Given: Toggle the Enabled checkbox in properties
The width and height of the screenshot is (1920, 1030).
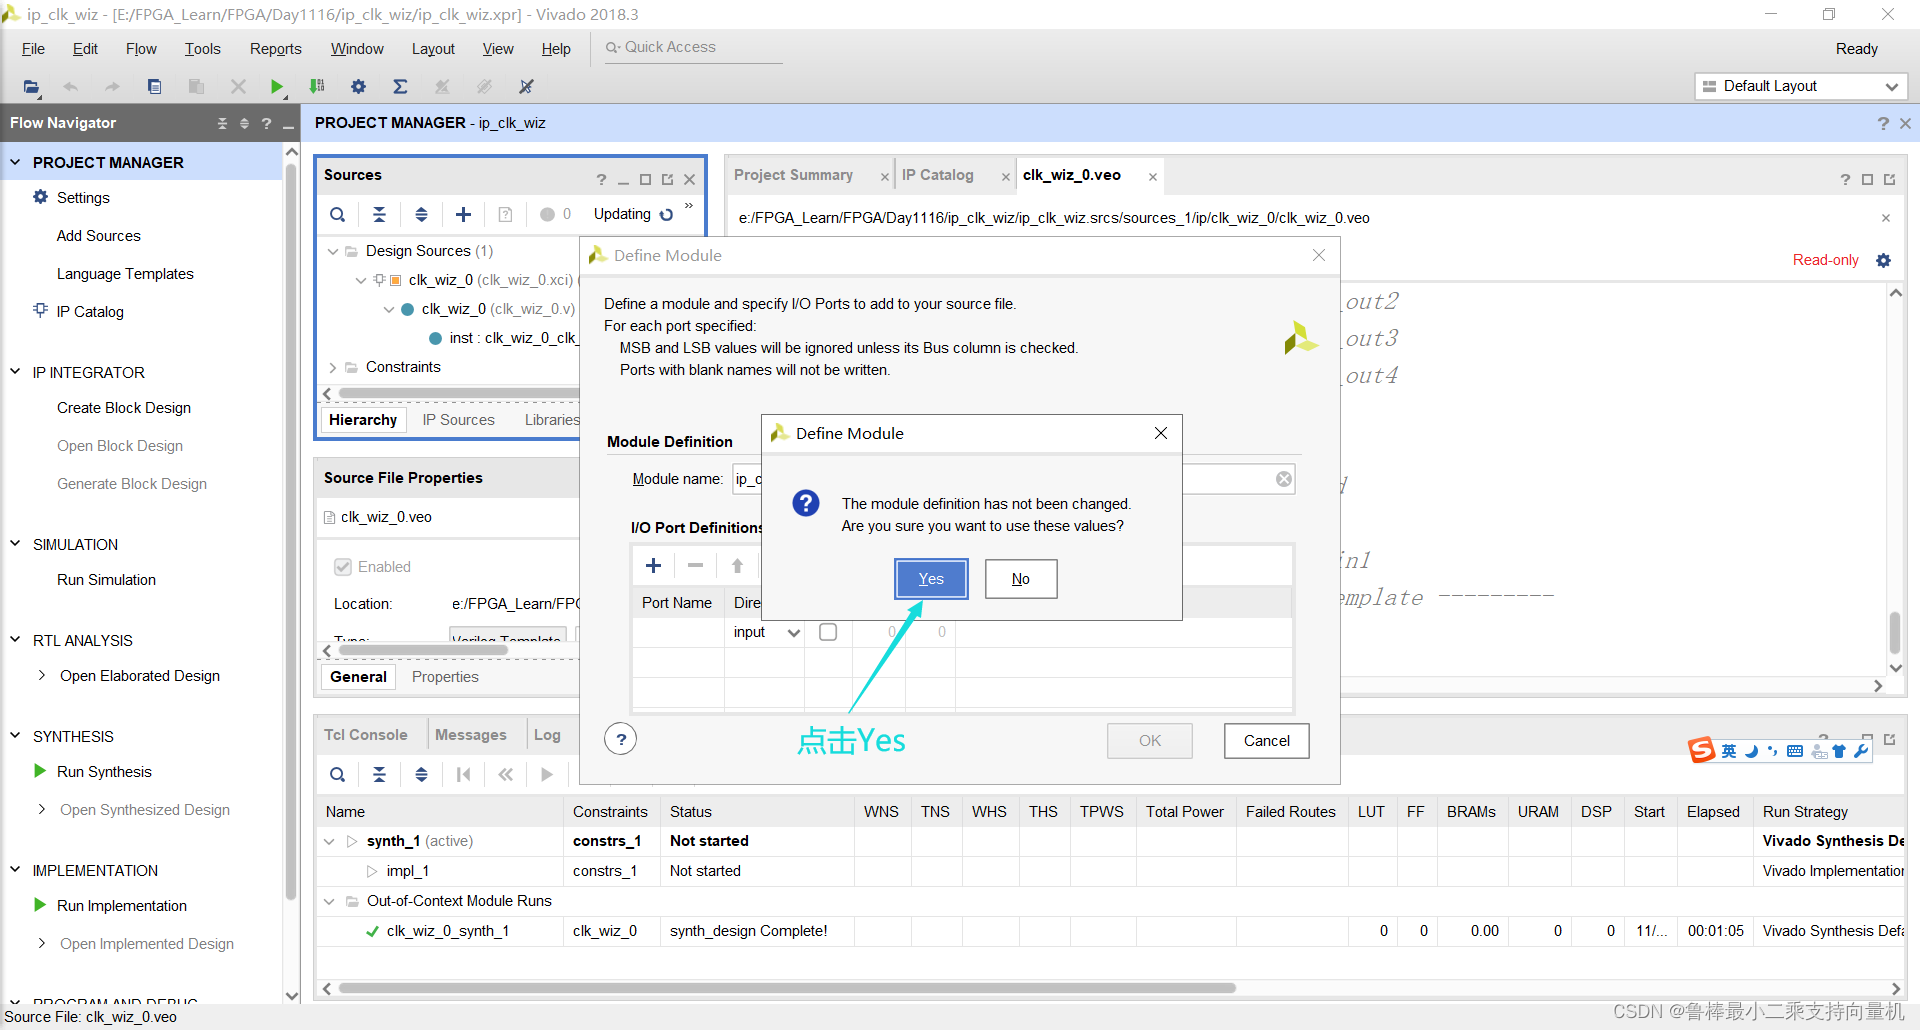Looking at the screenshot, I should (x=343, y=567).
